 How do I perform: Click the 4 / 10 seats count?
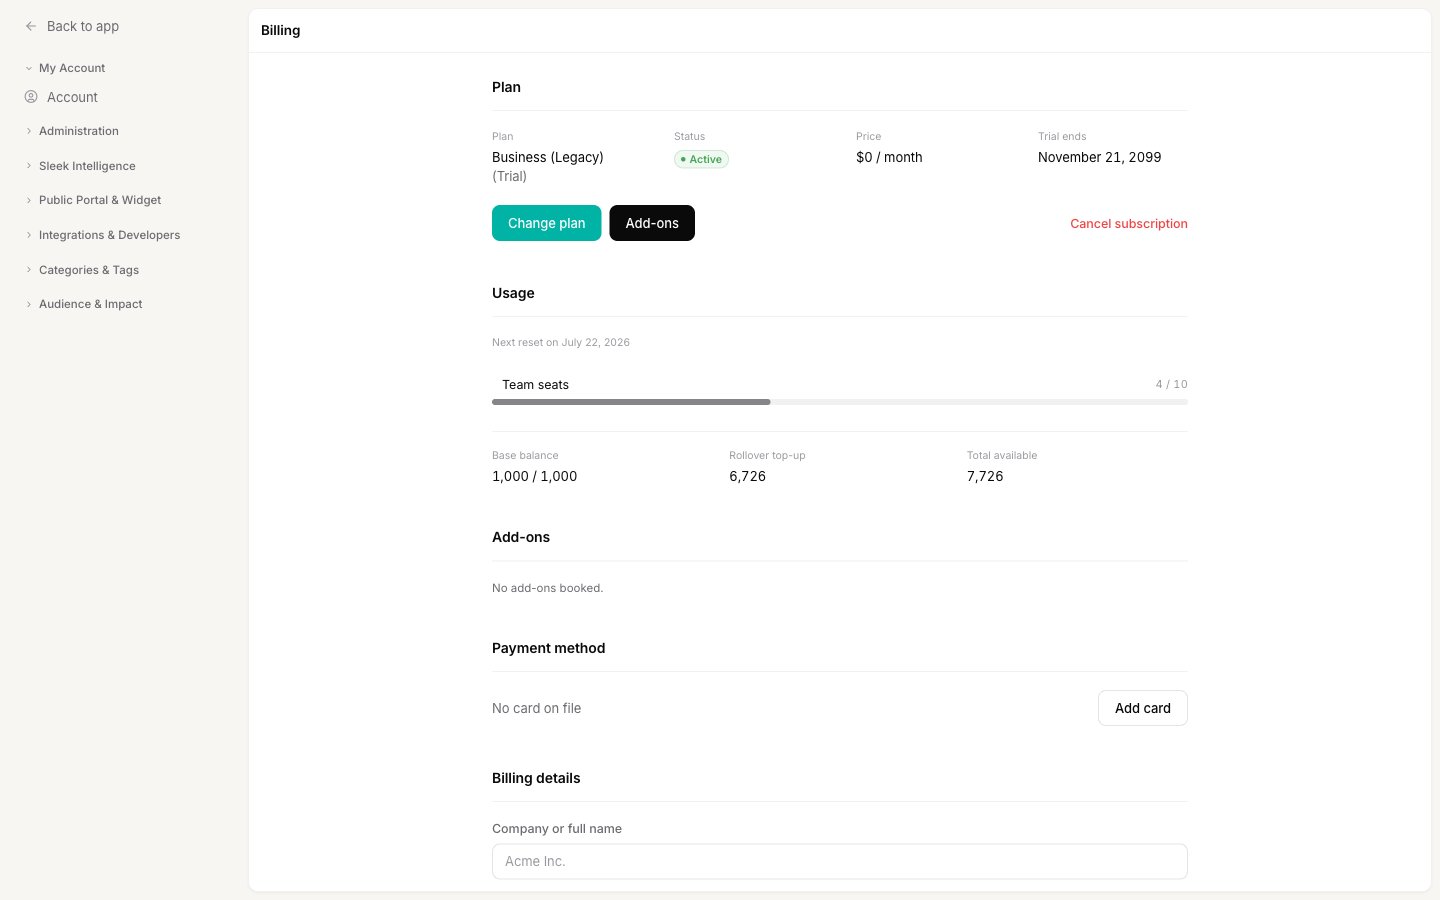[1172, 384]
